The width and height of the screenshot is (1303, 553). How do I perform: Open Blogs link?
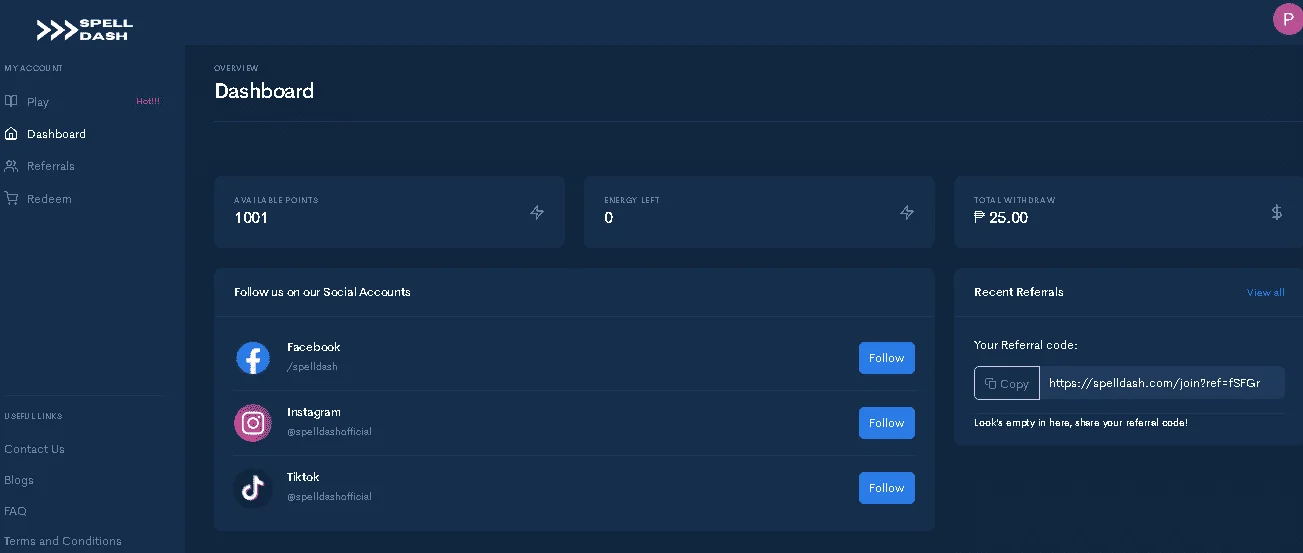pyautogui.click(x=19, y=480)
